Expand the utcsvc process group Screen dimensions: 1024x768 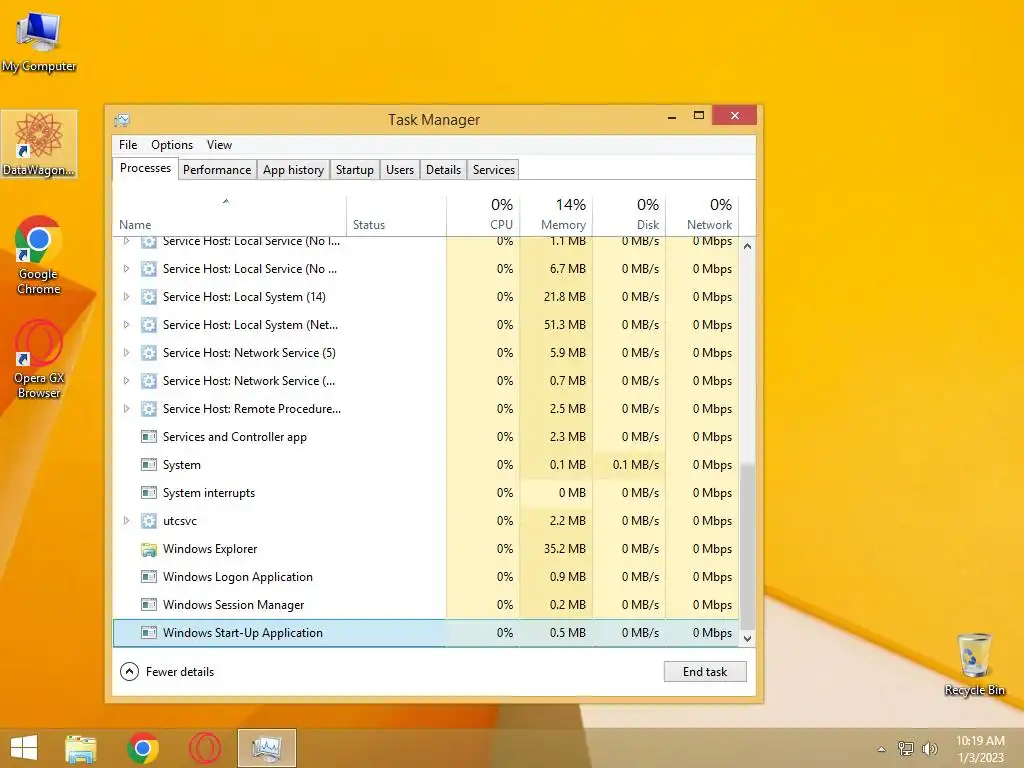127,521
